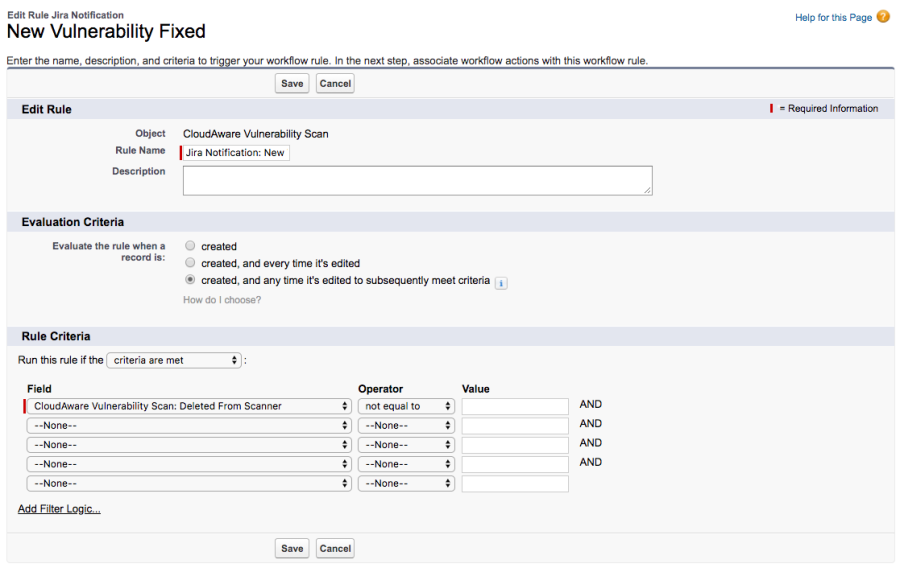
Task: Open the second row field --None-- dropdown
Action: 189,426
